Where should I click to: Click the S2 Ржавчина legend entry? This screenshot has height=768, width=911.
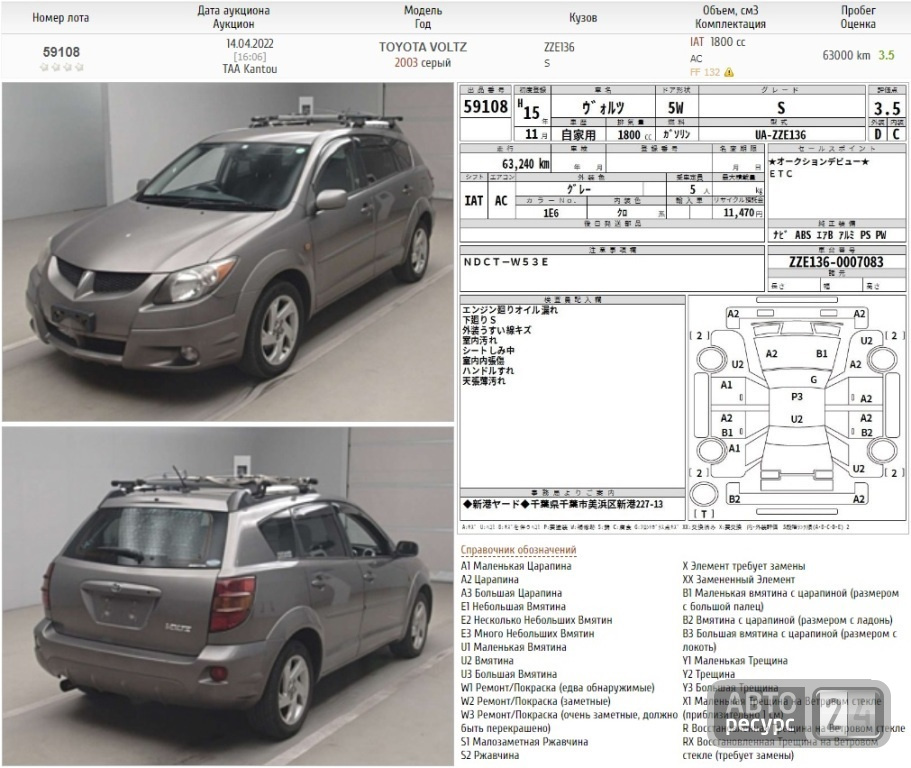490,755
